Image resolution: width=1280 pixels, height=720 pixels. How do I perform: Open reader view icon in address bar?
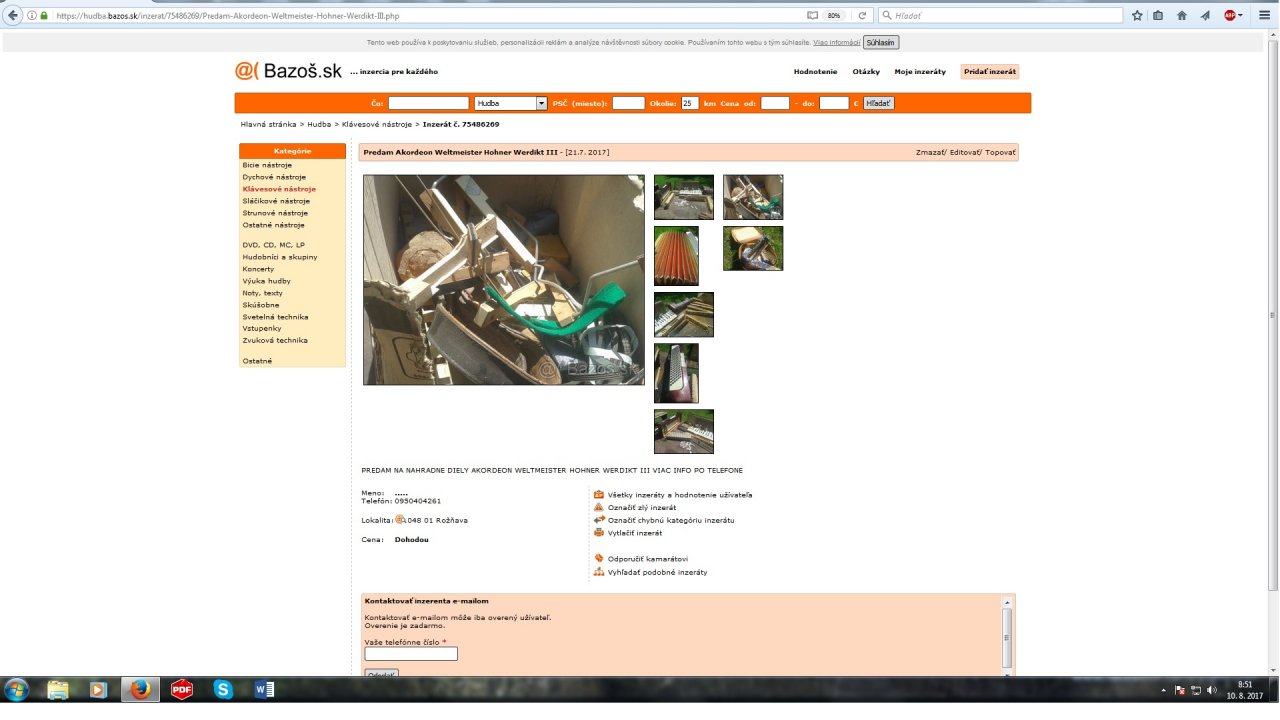click(x=812, y=16)
